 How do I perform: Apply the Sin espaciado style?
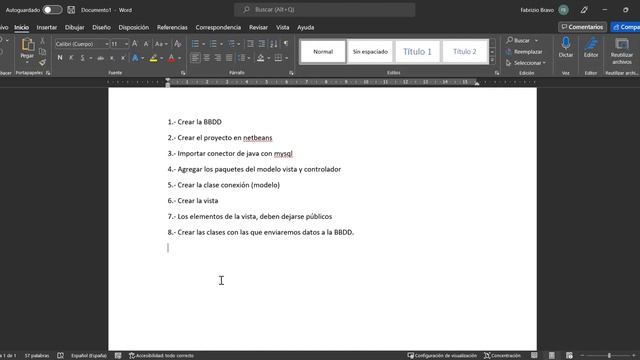click(370, 51)
